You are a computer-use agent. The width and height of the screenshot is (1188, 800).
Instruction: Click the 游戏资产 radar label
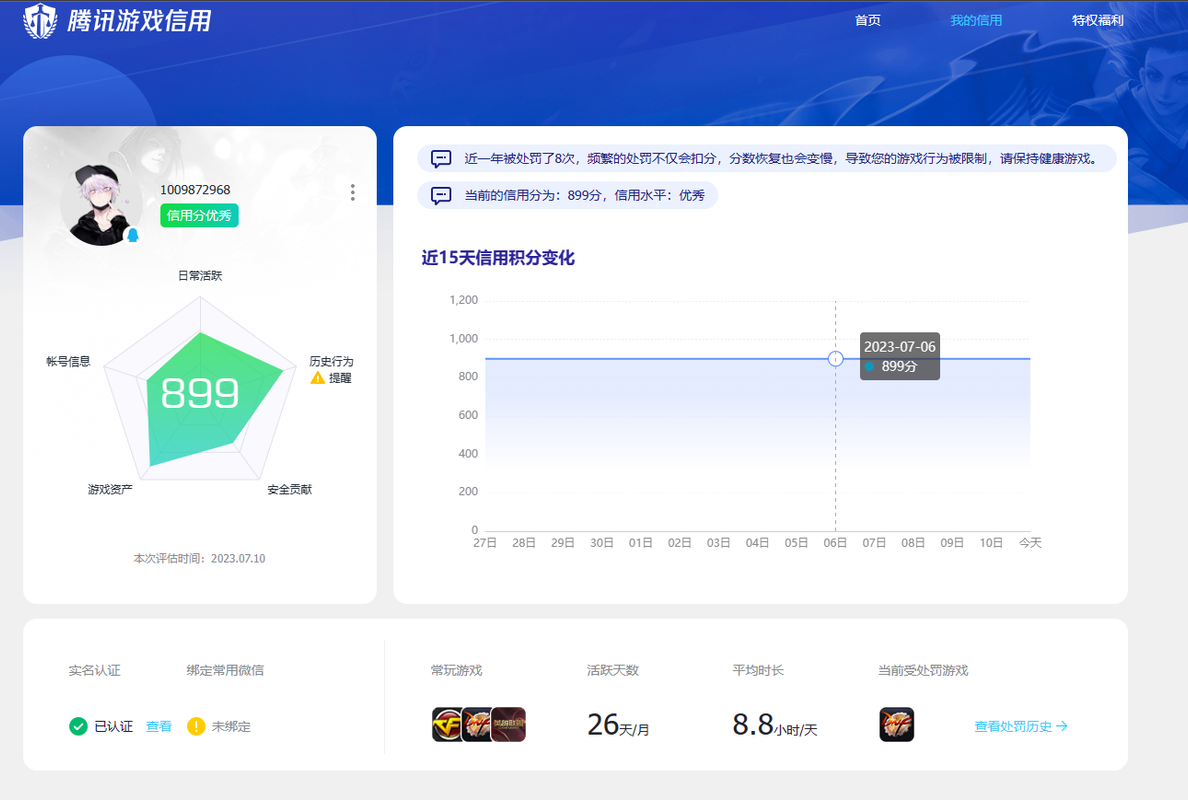coord(110,489)
